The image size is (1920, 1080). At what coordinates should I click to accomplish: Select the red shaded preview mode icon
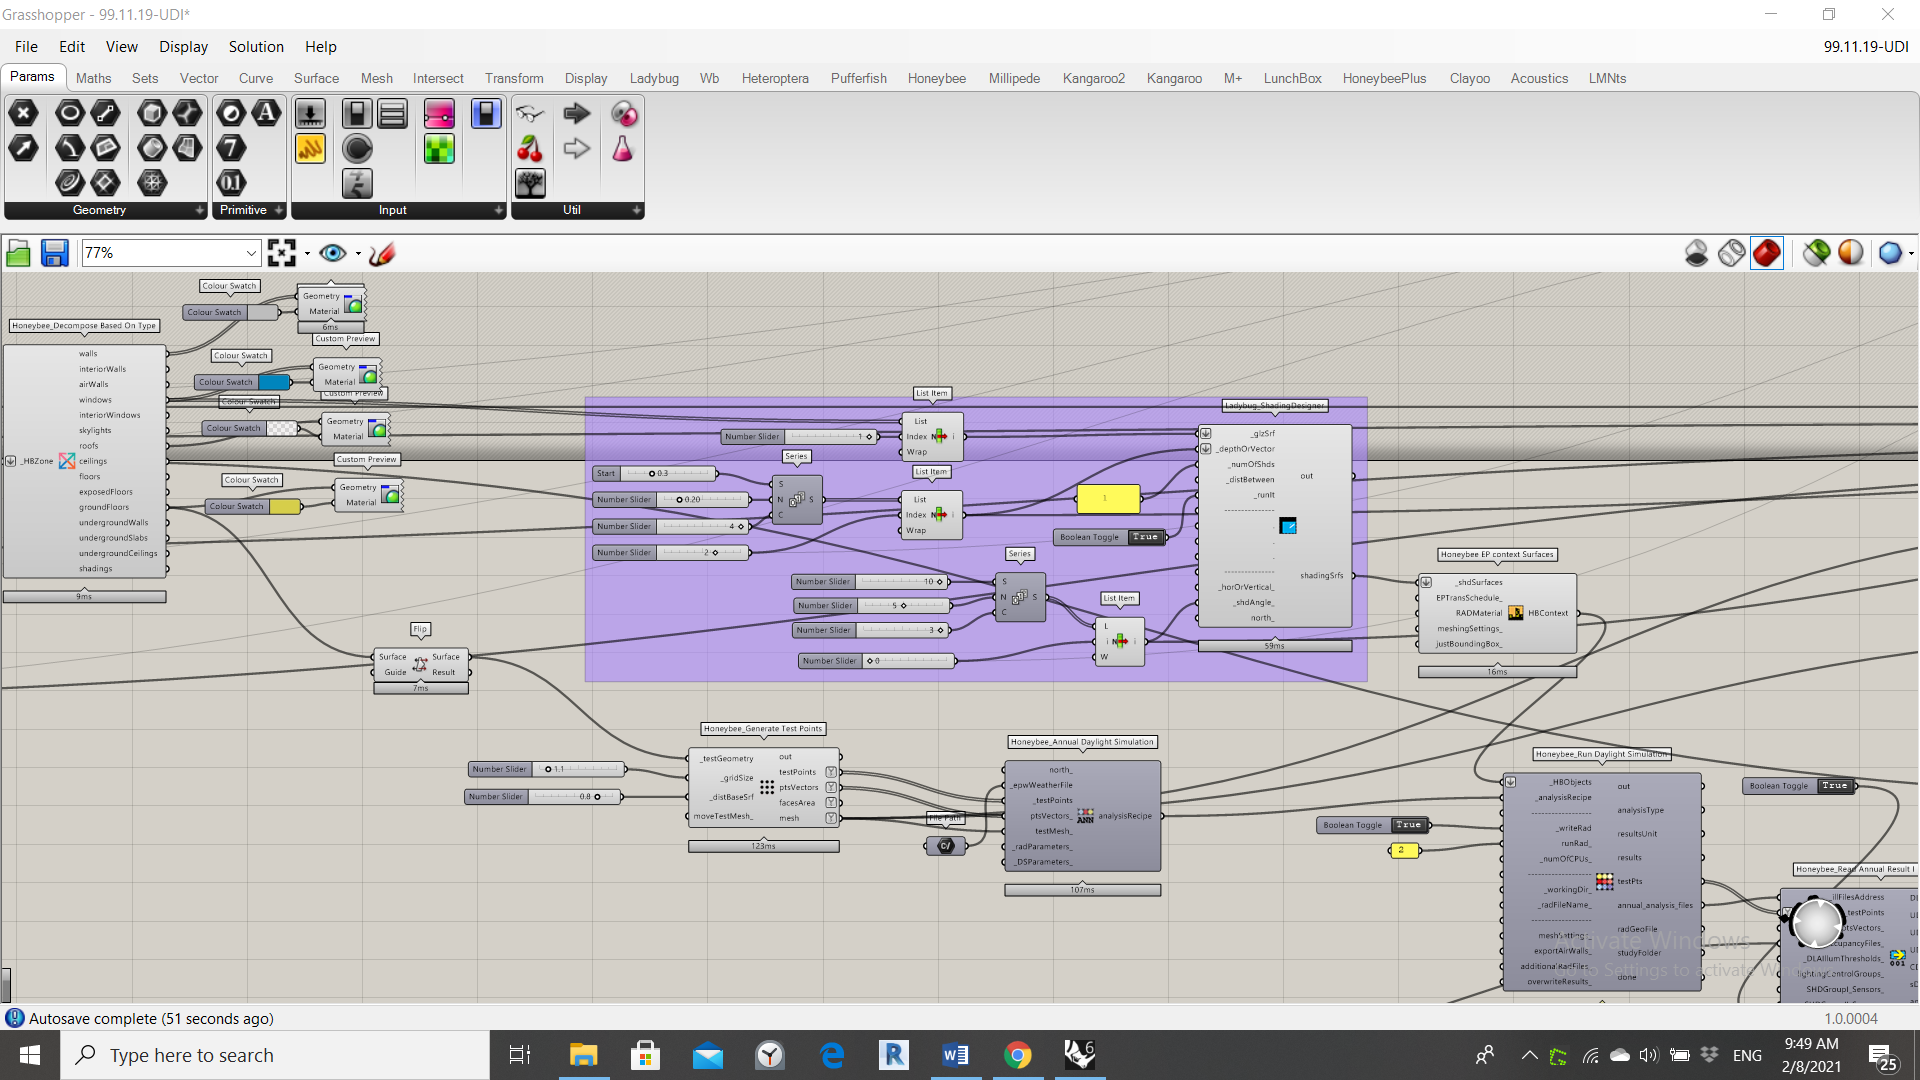point(1767,253)
